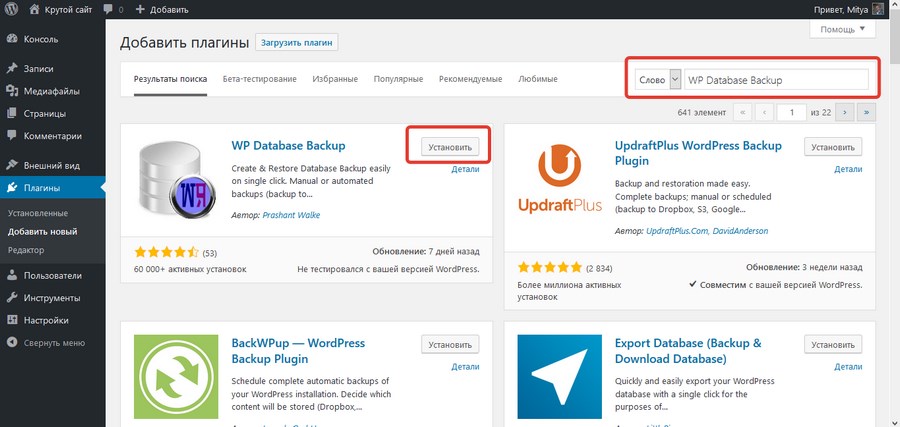The image size is (900, 427).
Task: Switch to Рекомендуемые tab
Action: tap(471, 79)
